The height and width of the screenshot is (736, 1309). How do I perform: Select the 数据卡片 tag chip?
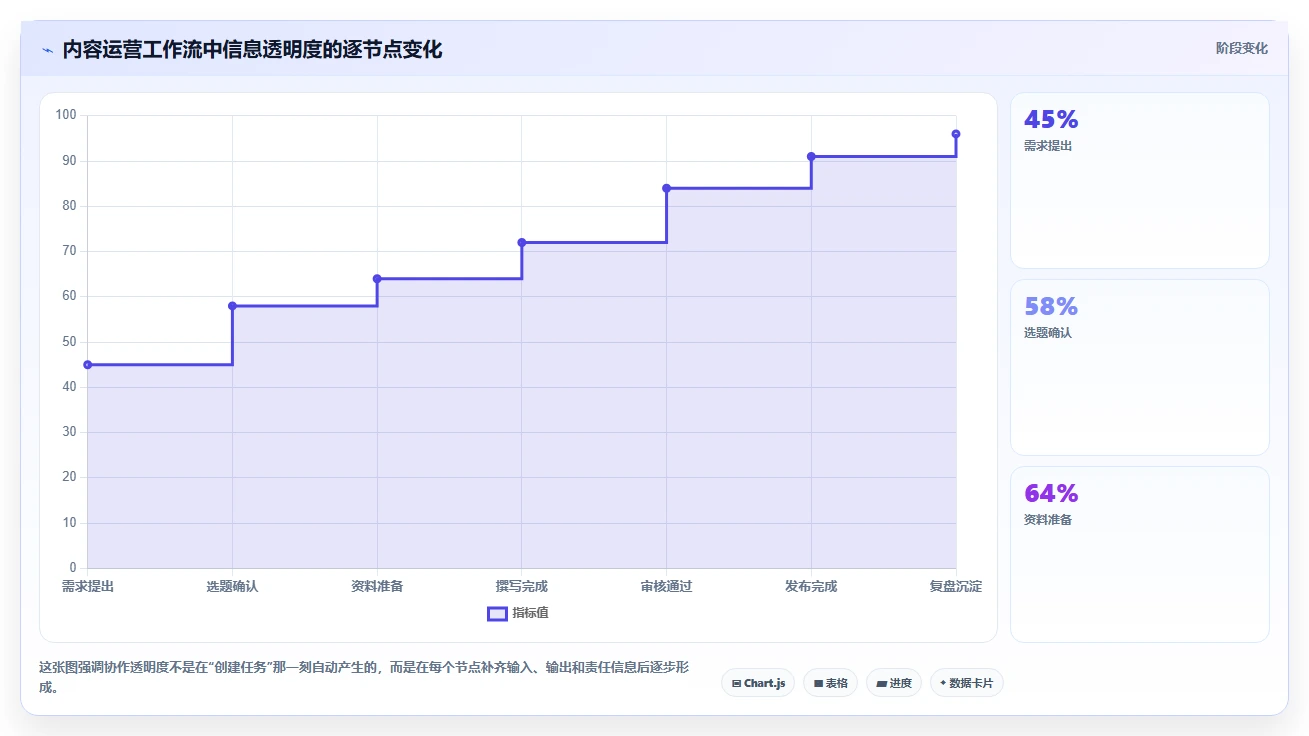click(x=966, y=683)
